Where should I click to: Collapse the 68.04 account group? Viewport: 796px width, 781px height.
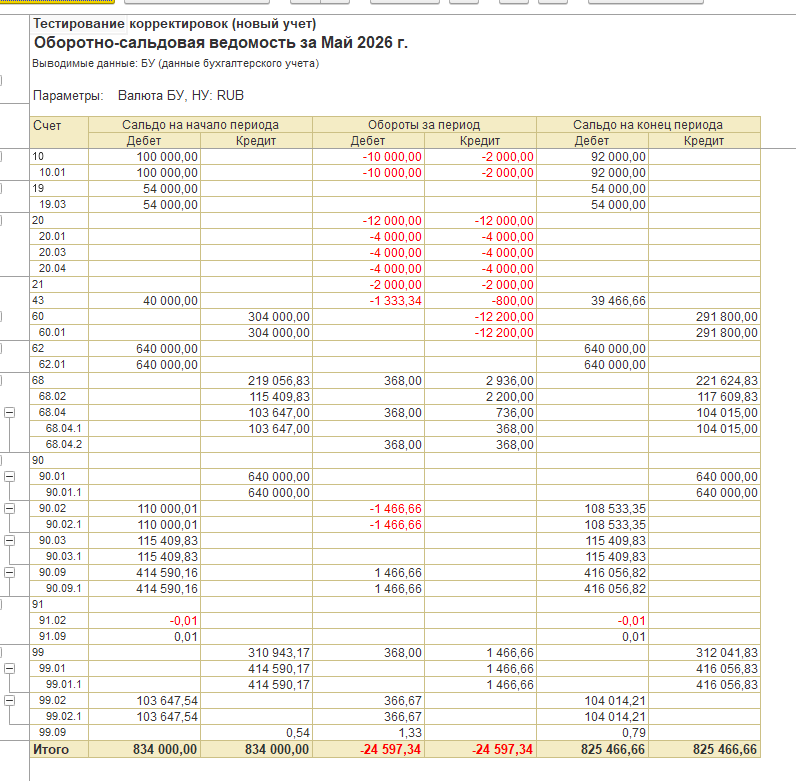coord(9,412)
